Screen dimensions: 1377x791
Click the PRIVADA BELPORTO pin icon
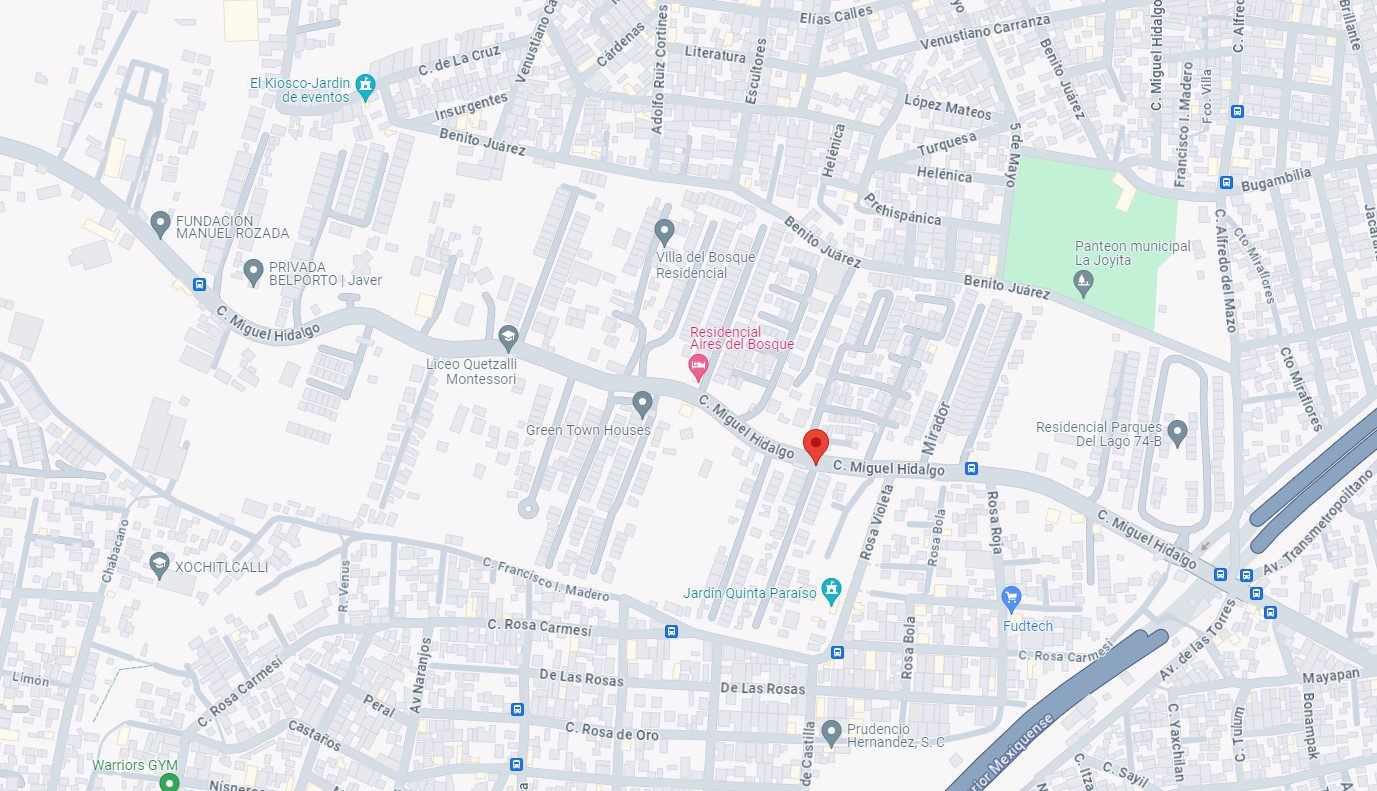pyautogui.click(x=254, y=271)
